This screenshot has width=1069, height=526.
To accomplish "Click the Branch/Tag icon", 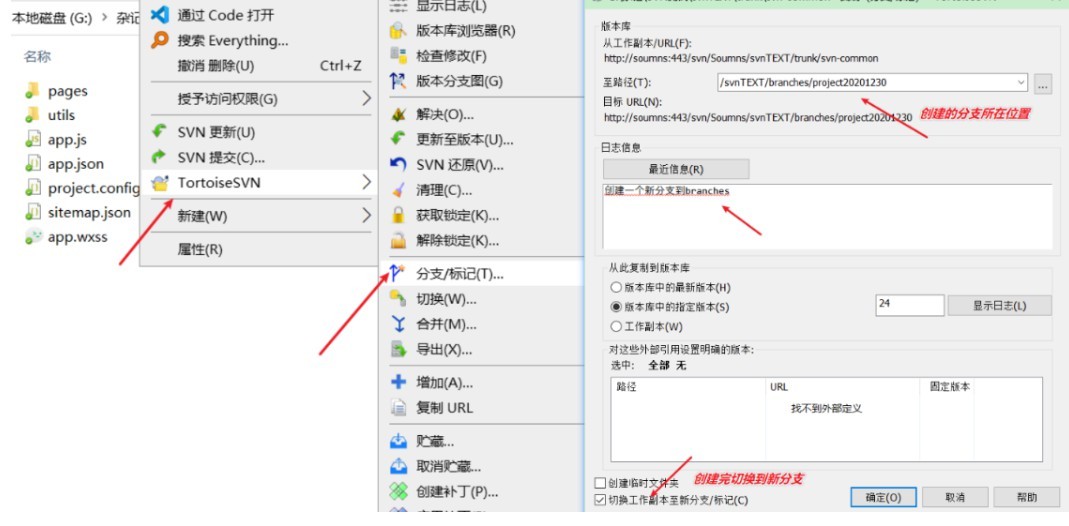I will [397, 274].
